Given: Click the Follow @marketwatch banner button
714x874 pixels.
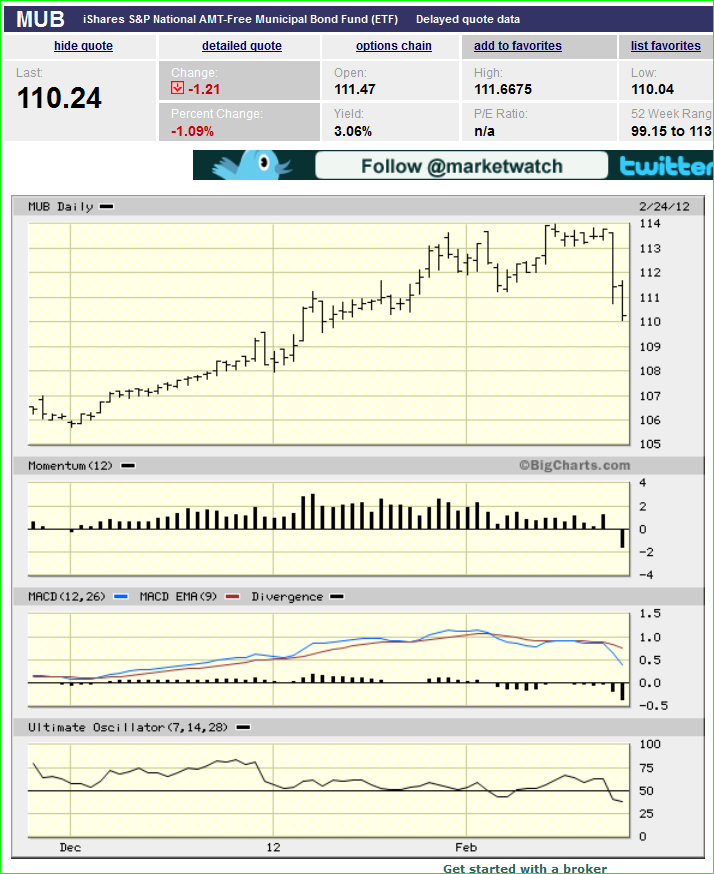Looking at the screenshot, I should tap(462, 166).
